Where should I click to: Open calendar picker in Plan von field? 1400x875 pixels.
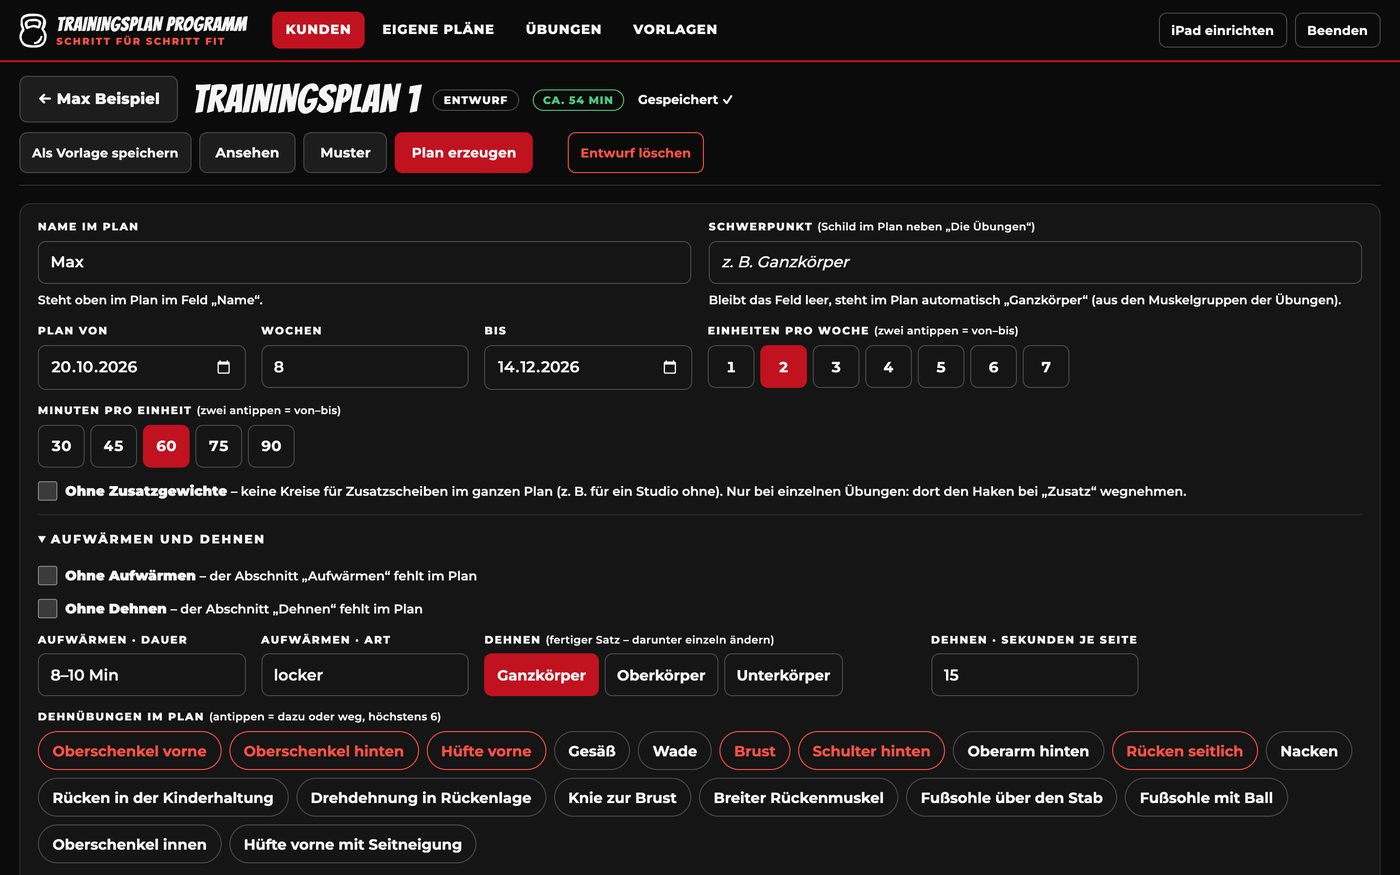(x=223, y=367)
